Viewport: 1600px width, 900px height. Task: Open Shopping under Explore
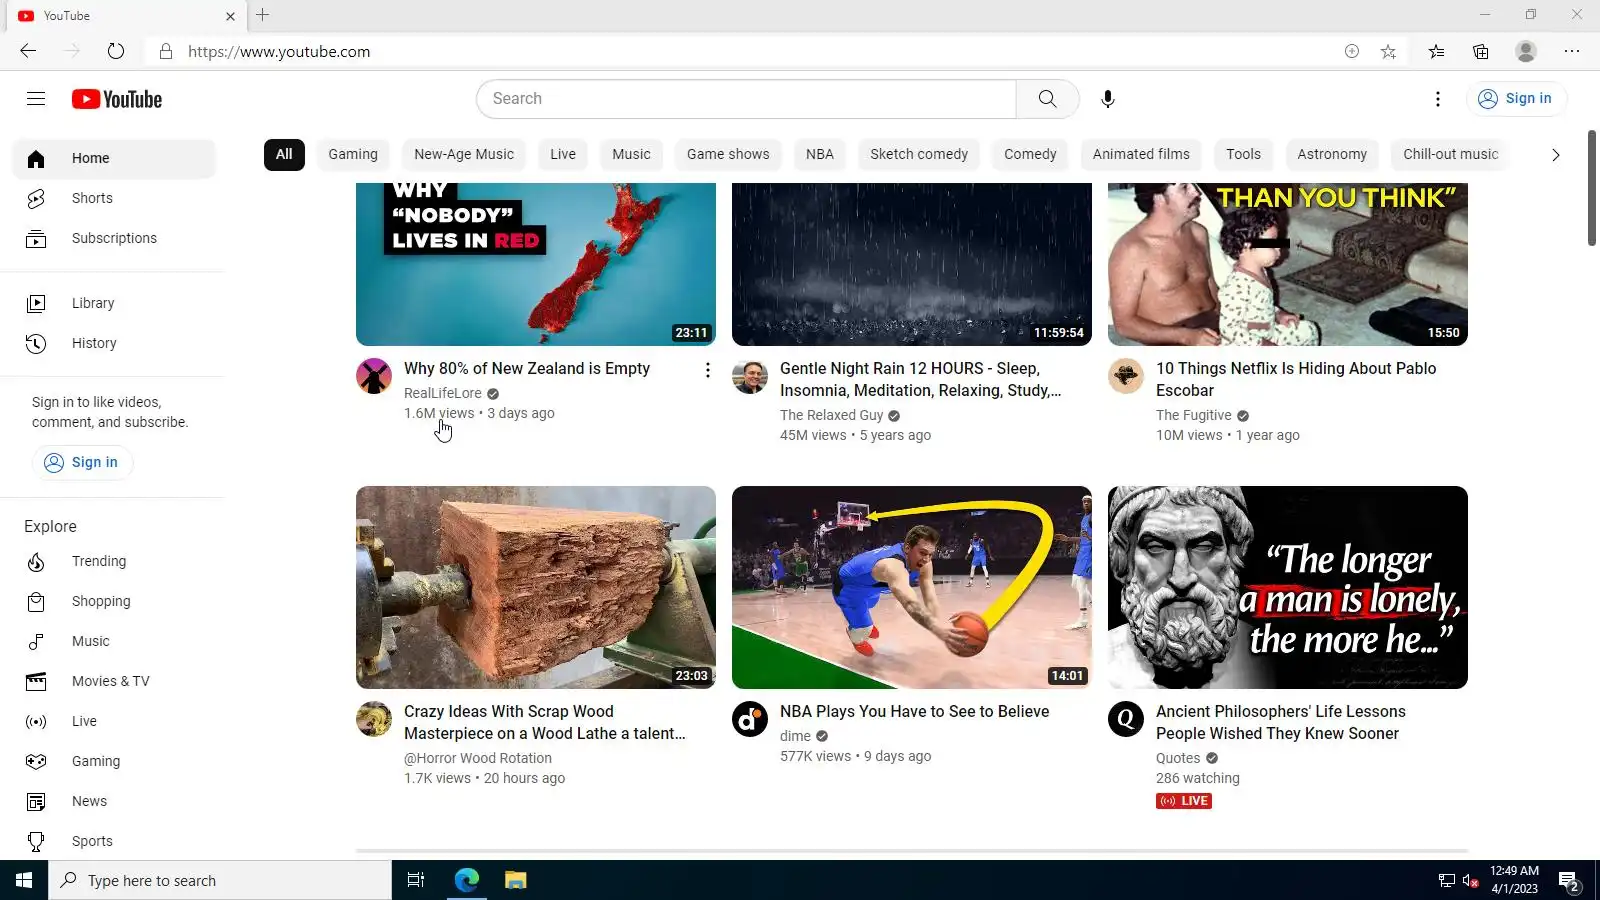tap(114, 601)
